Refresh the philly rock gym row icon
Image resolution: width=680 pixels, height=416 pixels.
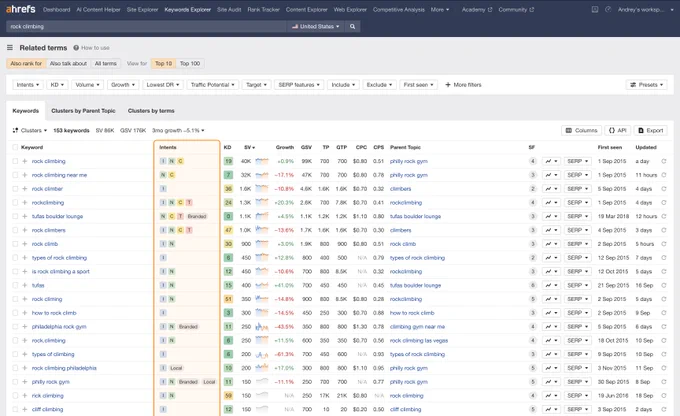[664, 382]
